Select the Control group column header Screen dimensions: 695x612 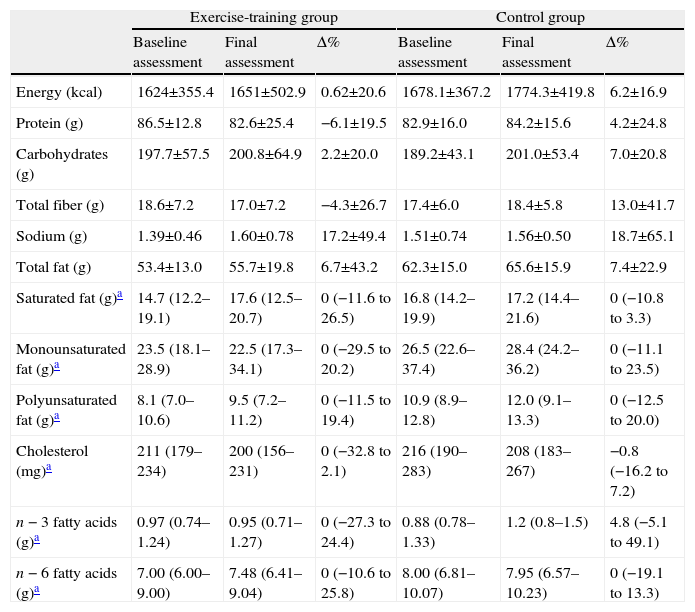coord(540,17)
